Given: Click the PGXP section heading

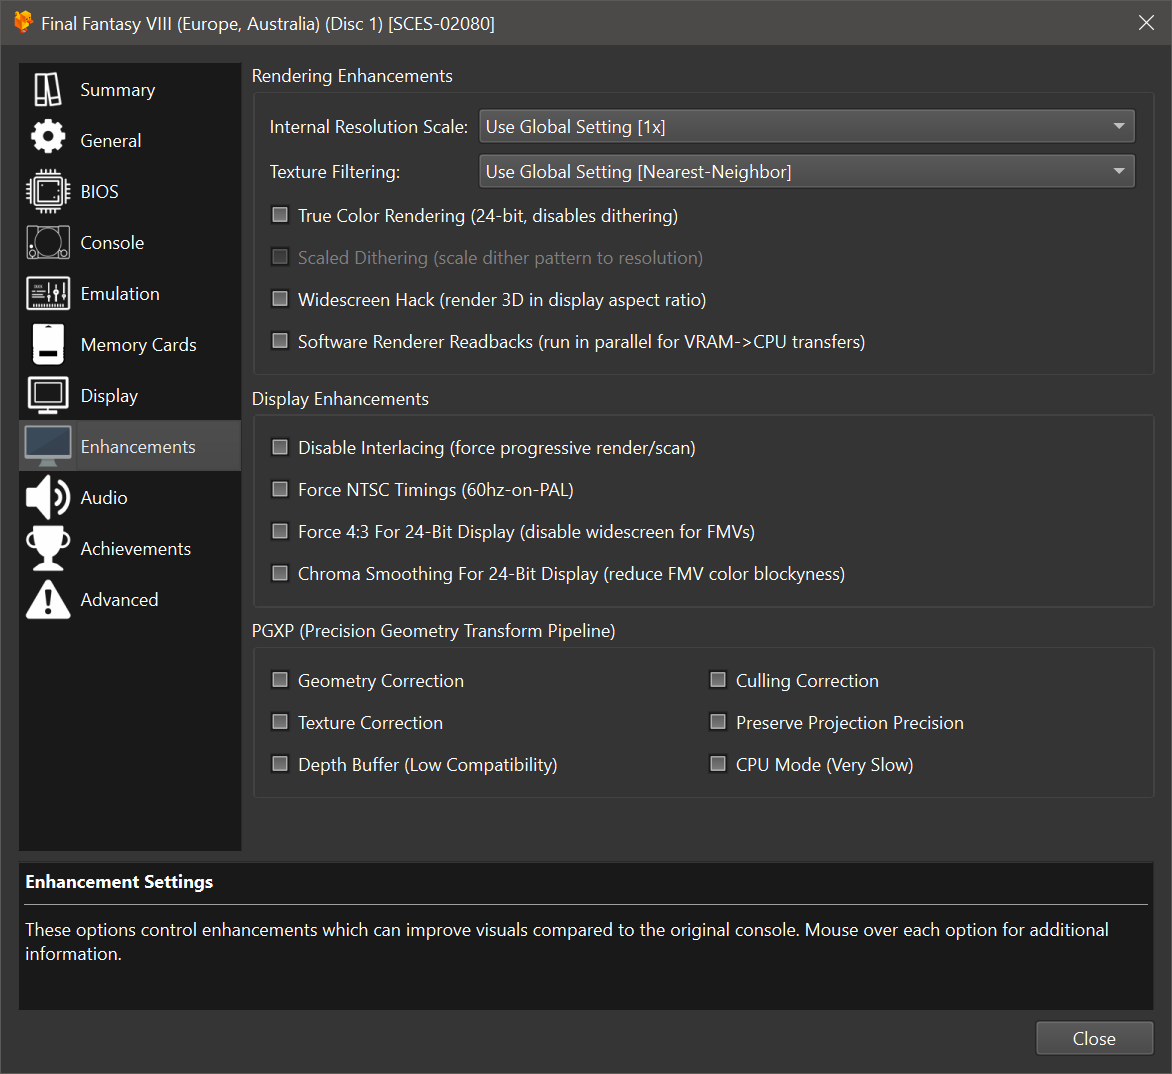Looking at the screenshot, I should click(x=434, y=631).
